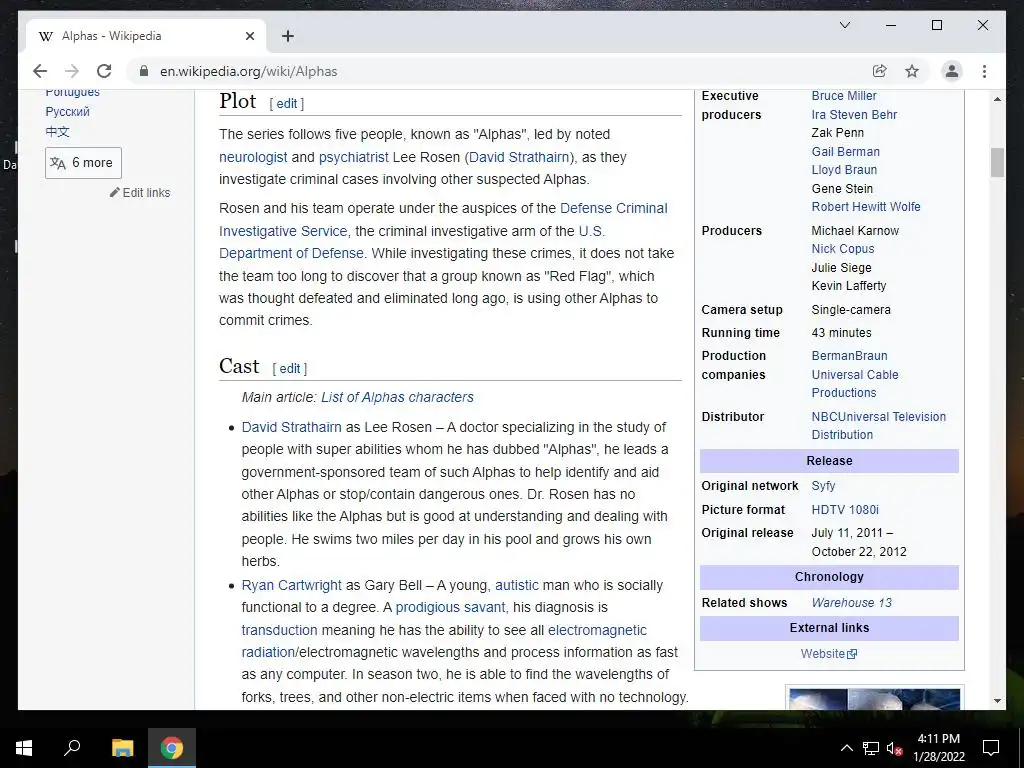This screenshot has height=768, width=1024.
Task: Open Ryan Cartwright link
Action: [x=291, y=585]
